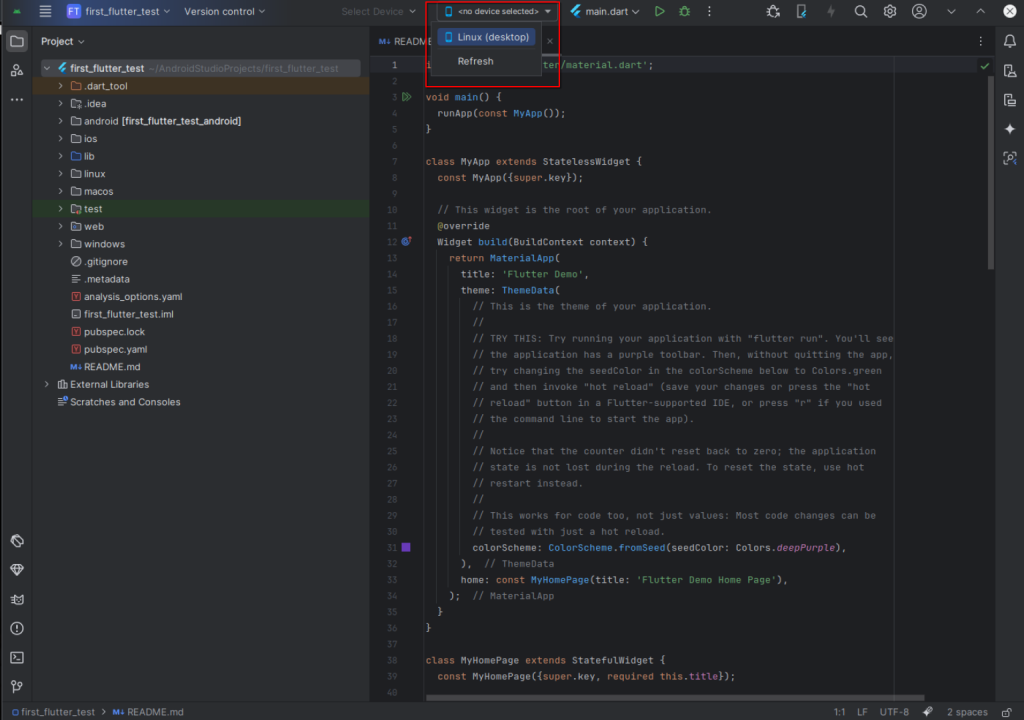The height and width of the screenshot is (720, 1024).
Task: Open the tool window icon below the Project icon
Action: point(17,70)
